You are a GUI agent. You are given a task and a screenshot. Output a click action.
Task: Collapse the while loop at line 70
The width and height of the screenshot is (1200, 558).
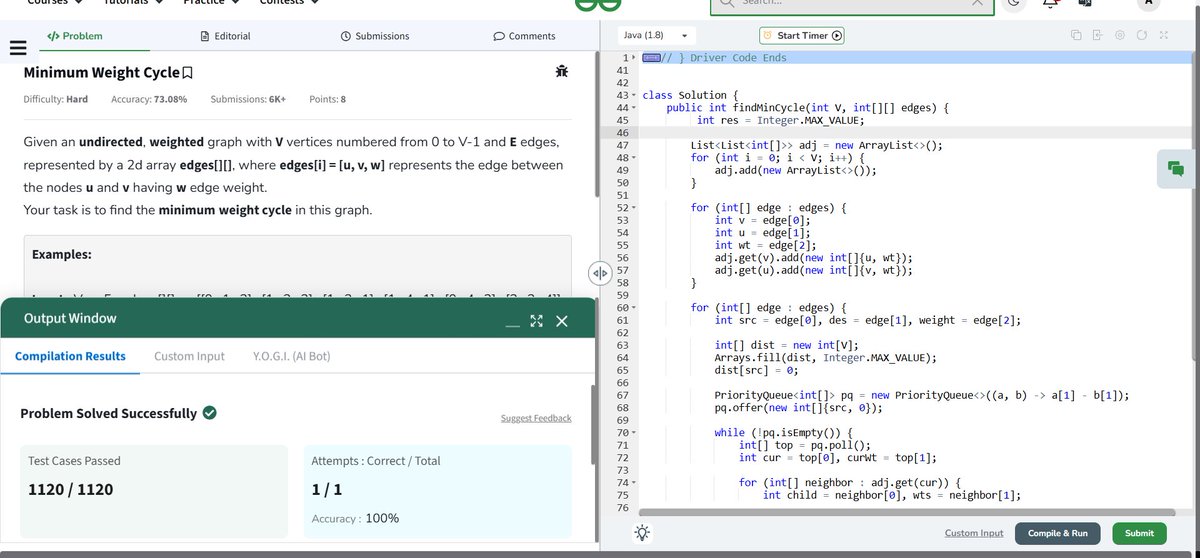(635, 433)
